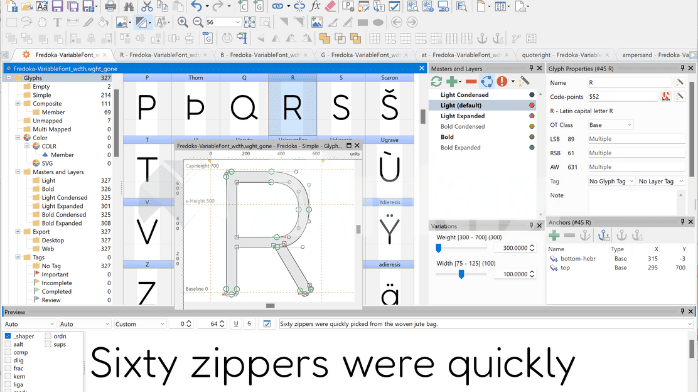This screenshot has height=392, width=698.
Task: Click the fx formula icon
Action: click(x=315, y=6)
